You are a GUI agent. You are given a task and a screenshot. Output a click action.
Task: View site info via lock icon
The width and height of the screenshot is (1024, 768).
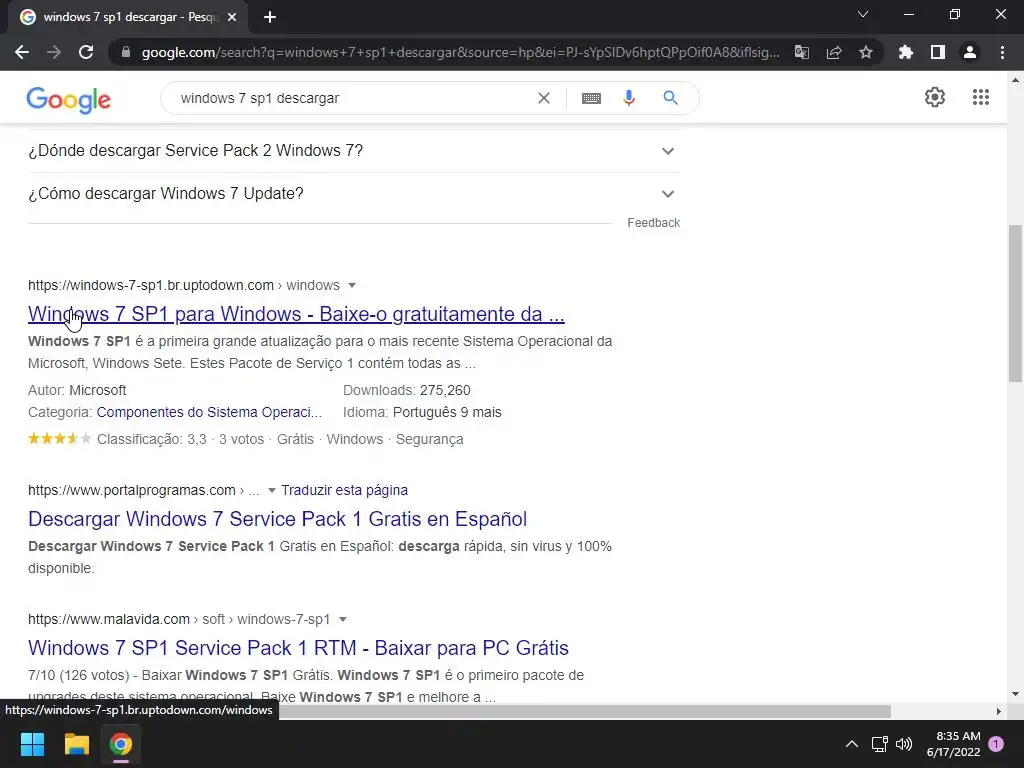(126, 52)
